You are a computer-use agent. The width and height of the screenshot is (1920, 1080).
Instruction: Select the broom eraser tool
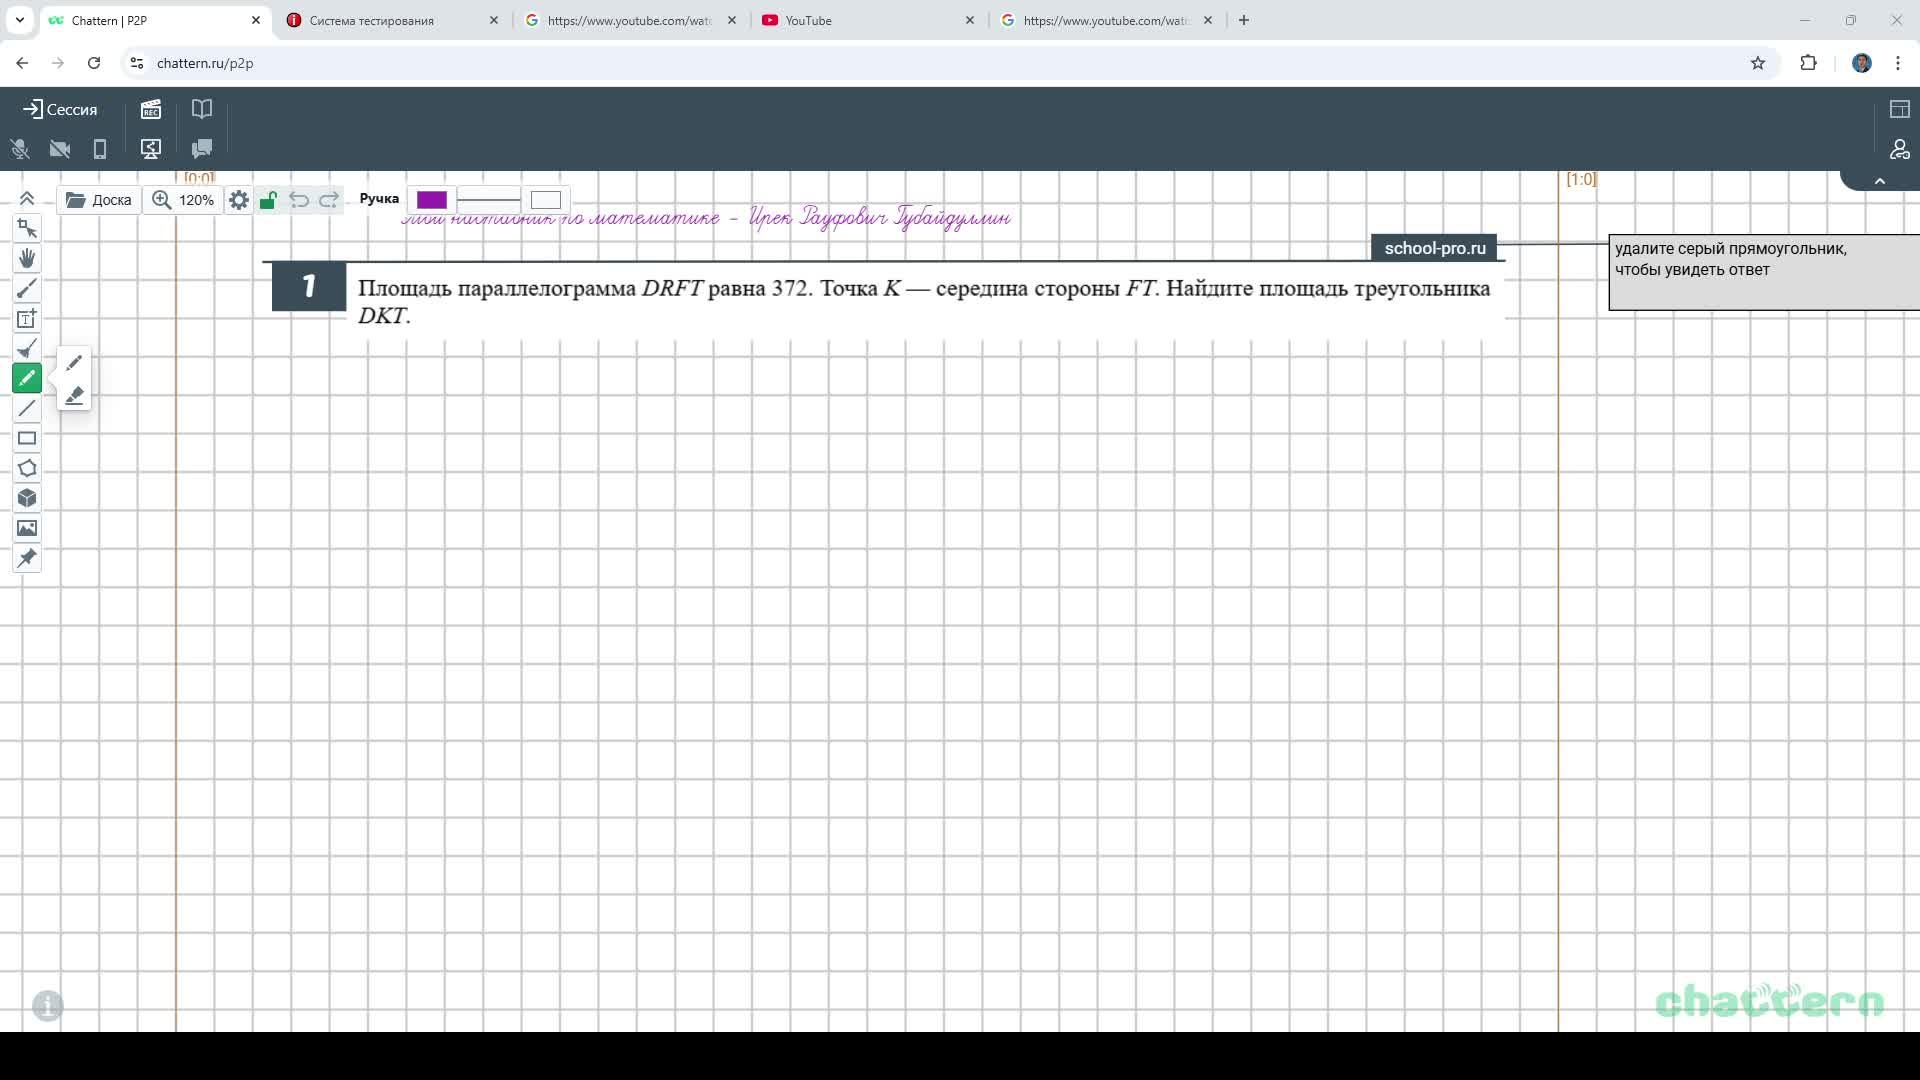click(27, 348)
